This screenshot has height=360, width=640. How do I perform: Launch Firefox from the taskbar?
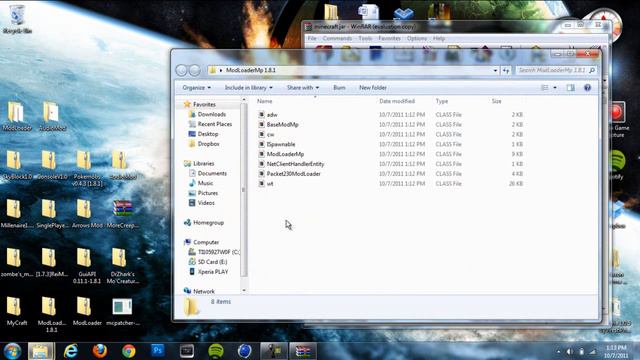tap(99, 351)
